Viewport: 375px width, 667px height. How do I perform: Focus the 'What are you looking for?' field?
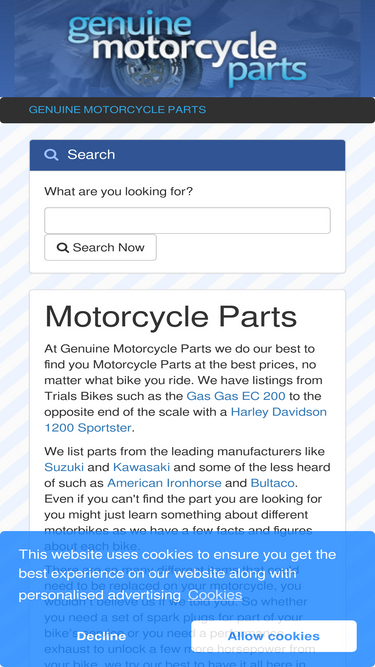188,220
